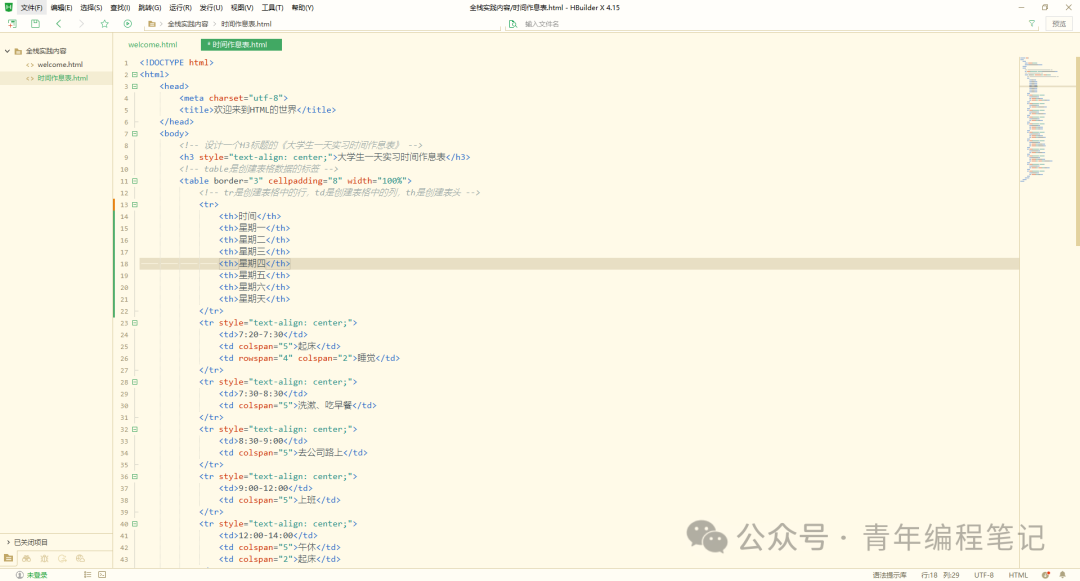1080x581 pixels.
Task: Click the user avatar icon in the status bar
Action: point(19,575)
